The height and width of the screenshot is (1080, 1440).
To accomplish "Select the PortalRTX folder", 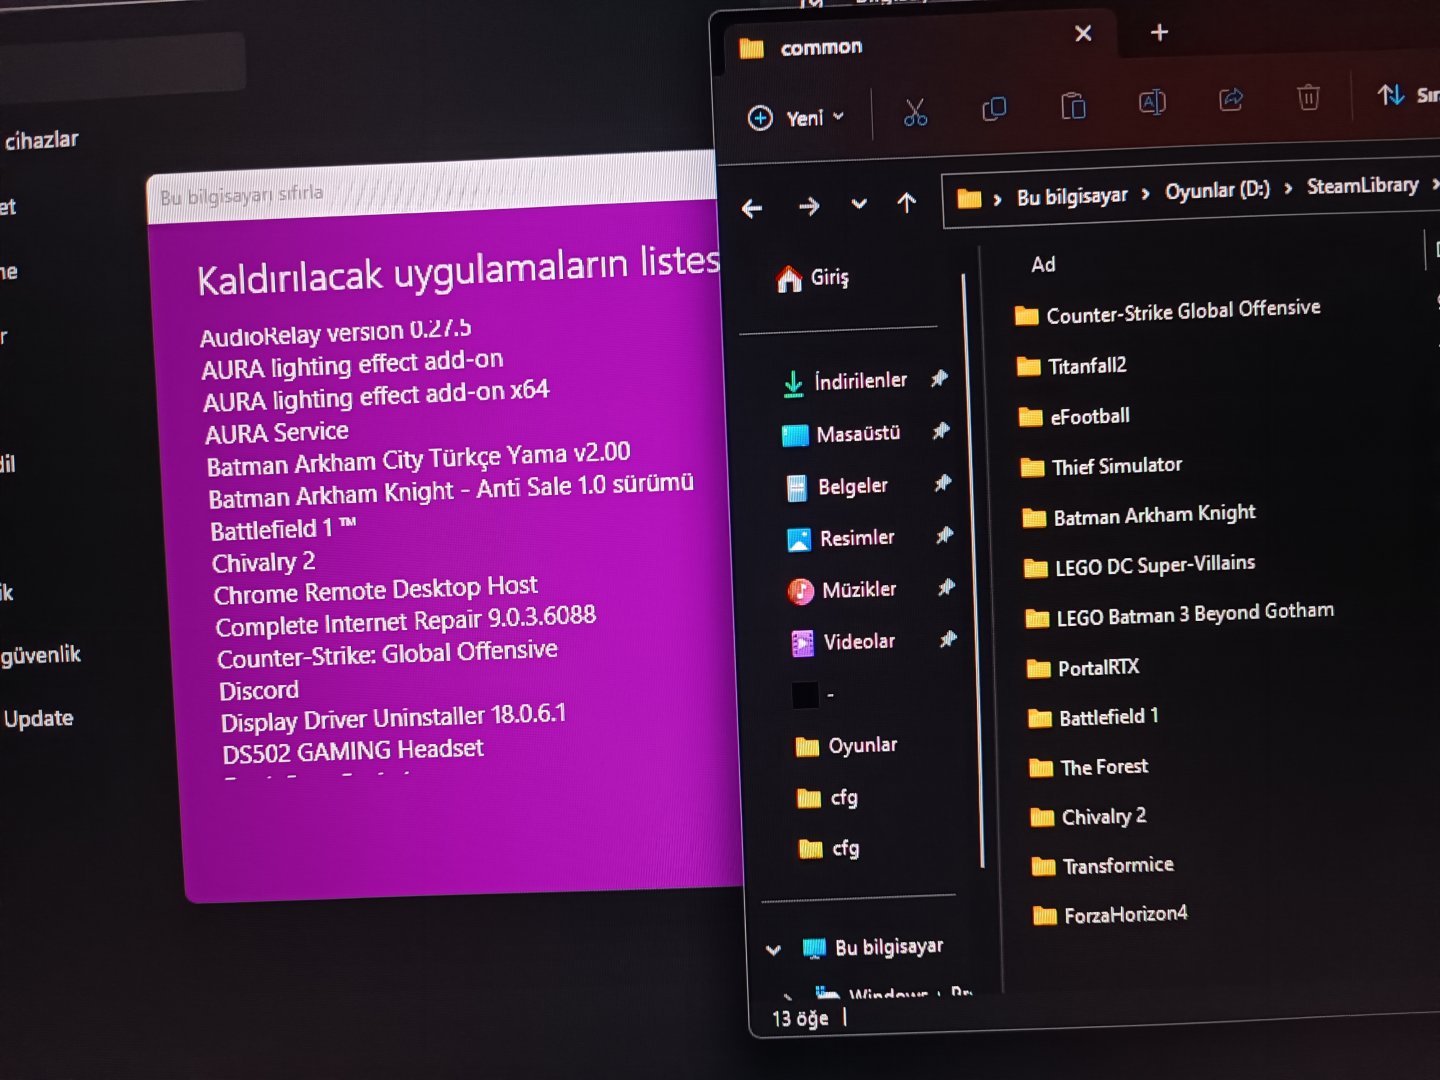I will (x=1084, y=668).
